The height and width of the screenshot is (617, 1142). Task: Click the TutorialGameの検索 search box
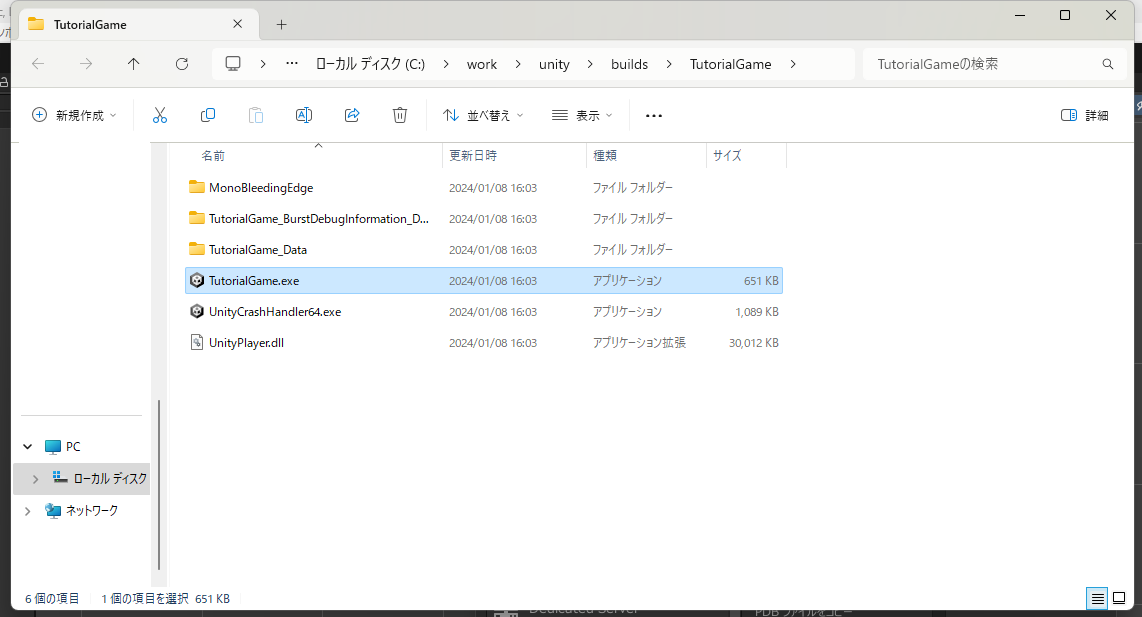994,64
